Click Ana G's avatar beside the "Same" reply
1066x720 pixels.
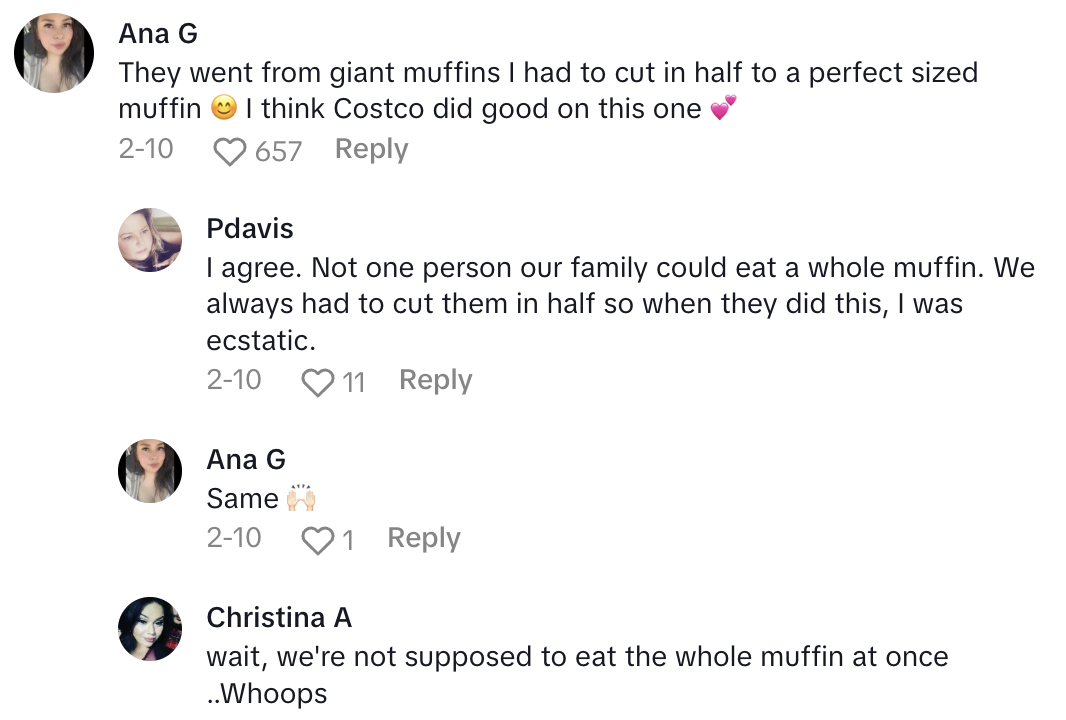(x=150, y=471)
